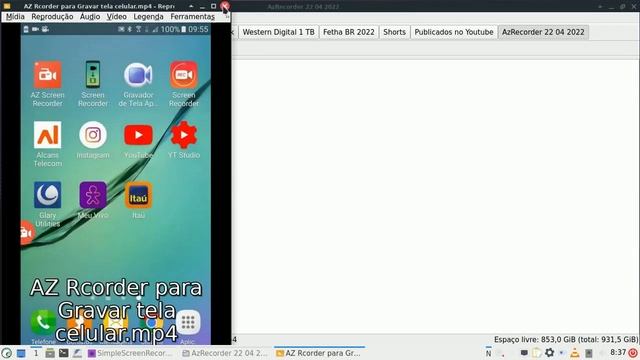640x360 pixels.
Task: Switch to the AzRecorder 22 04 2... task button
Action: pyautogui.click(x=225, y=353)
